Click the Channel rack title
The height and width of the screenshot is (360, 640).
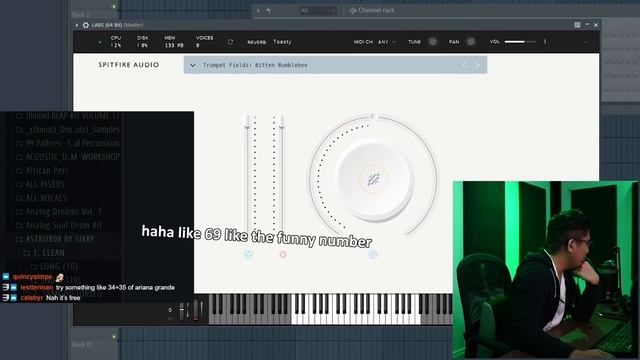(x=376, y=10)
